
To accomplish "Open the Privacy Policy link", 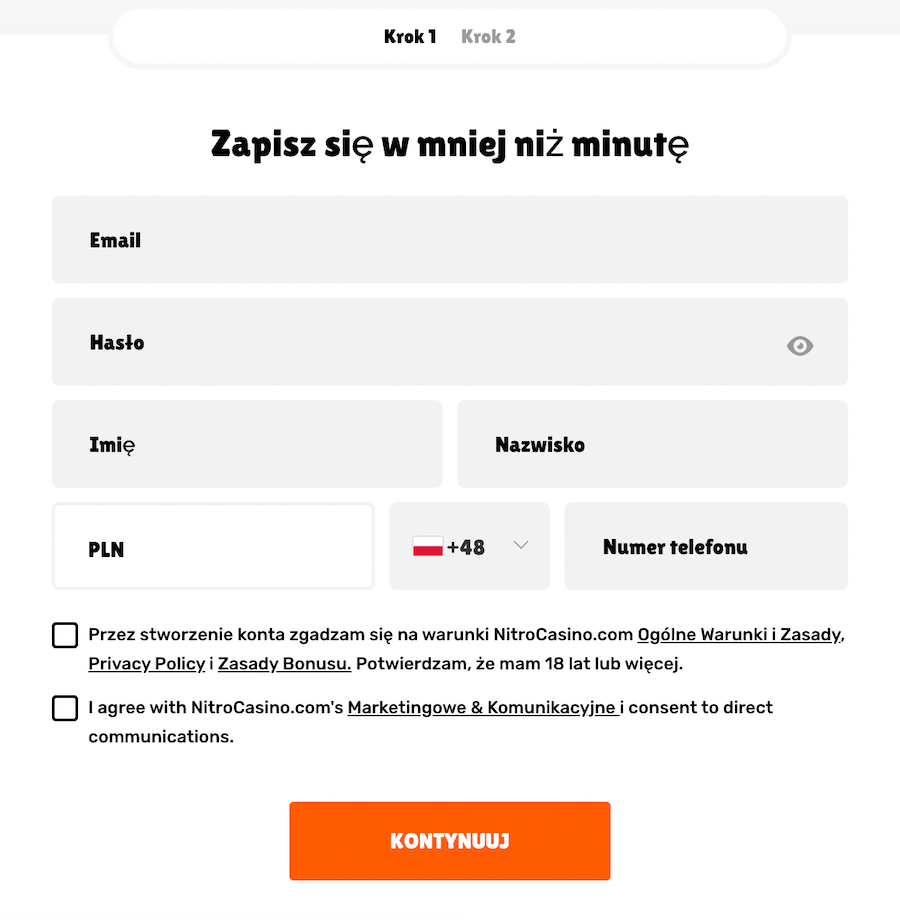I will pyautogui.click(x=147, y=664).
